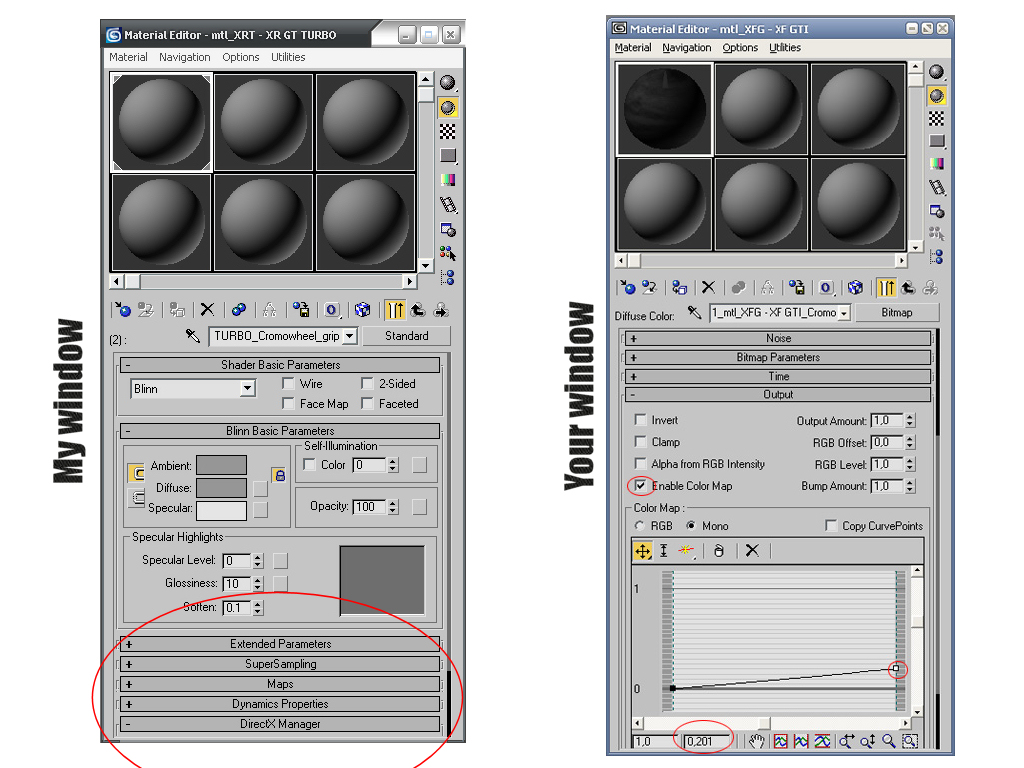
Task: Click Bitmap map type button
Action: point(897,313)
